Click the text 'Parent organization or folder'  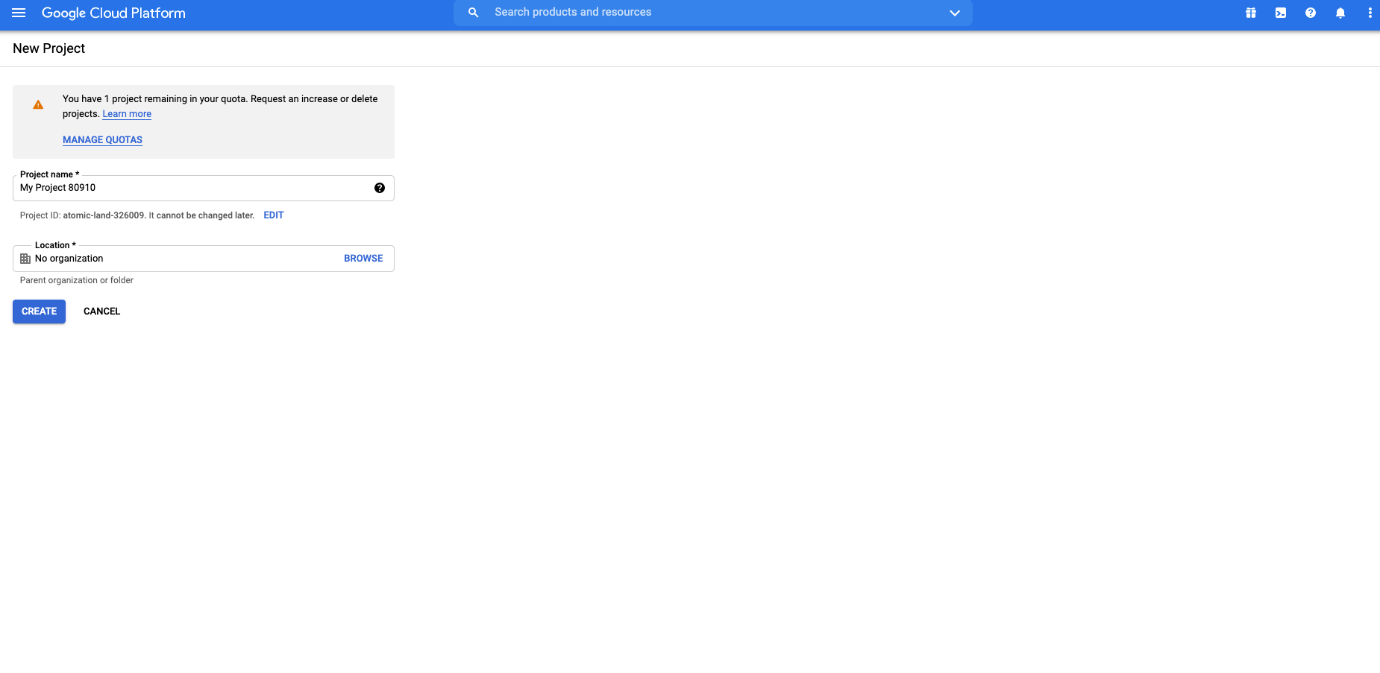point(77,280)
